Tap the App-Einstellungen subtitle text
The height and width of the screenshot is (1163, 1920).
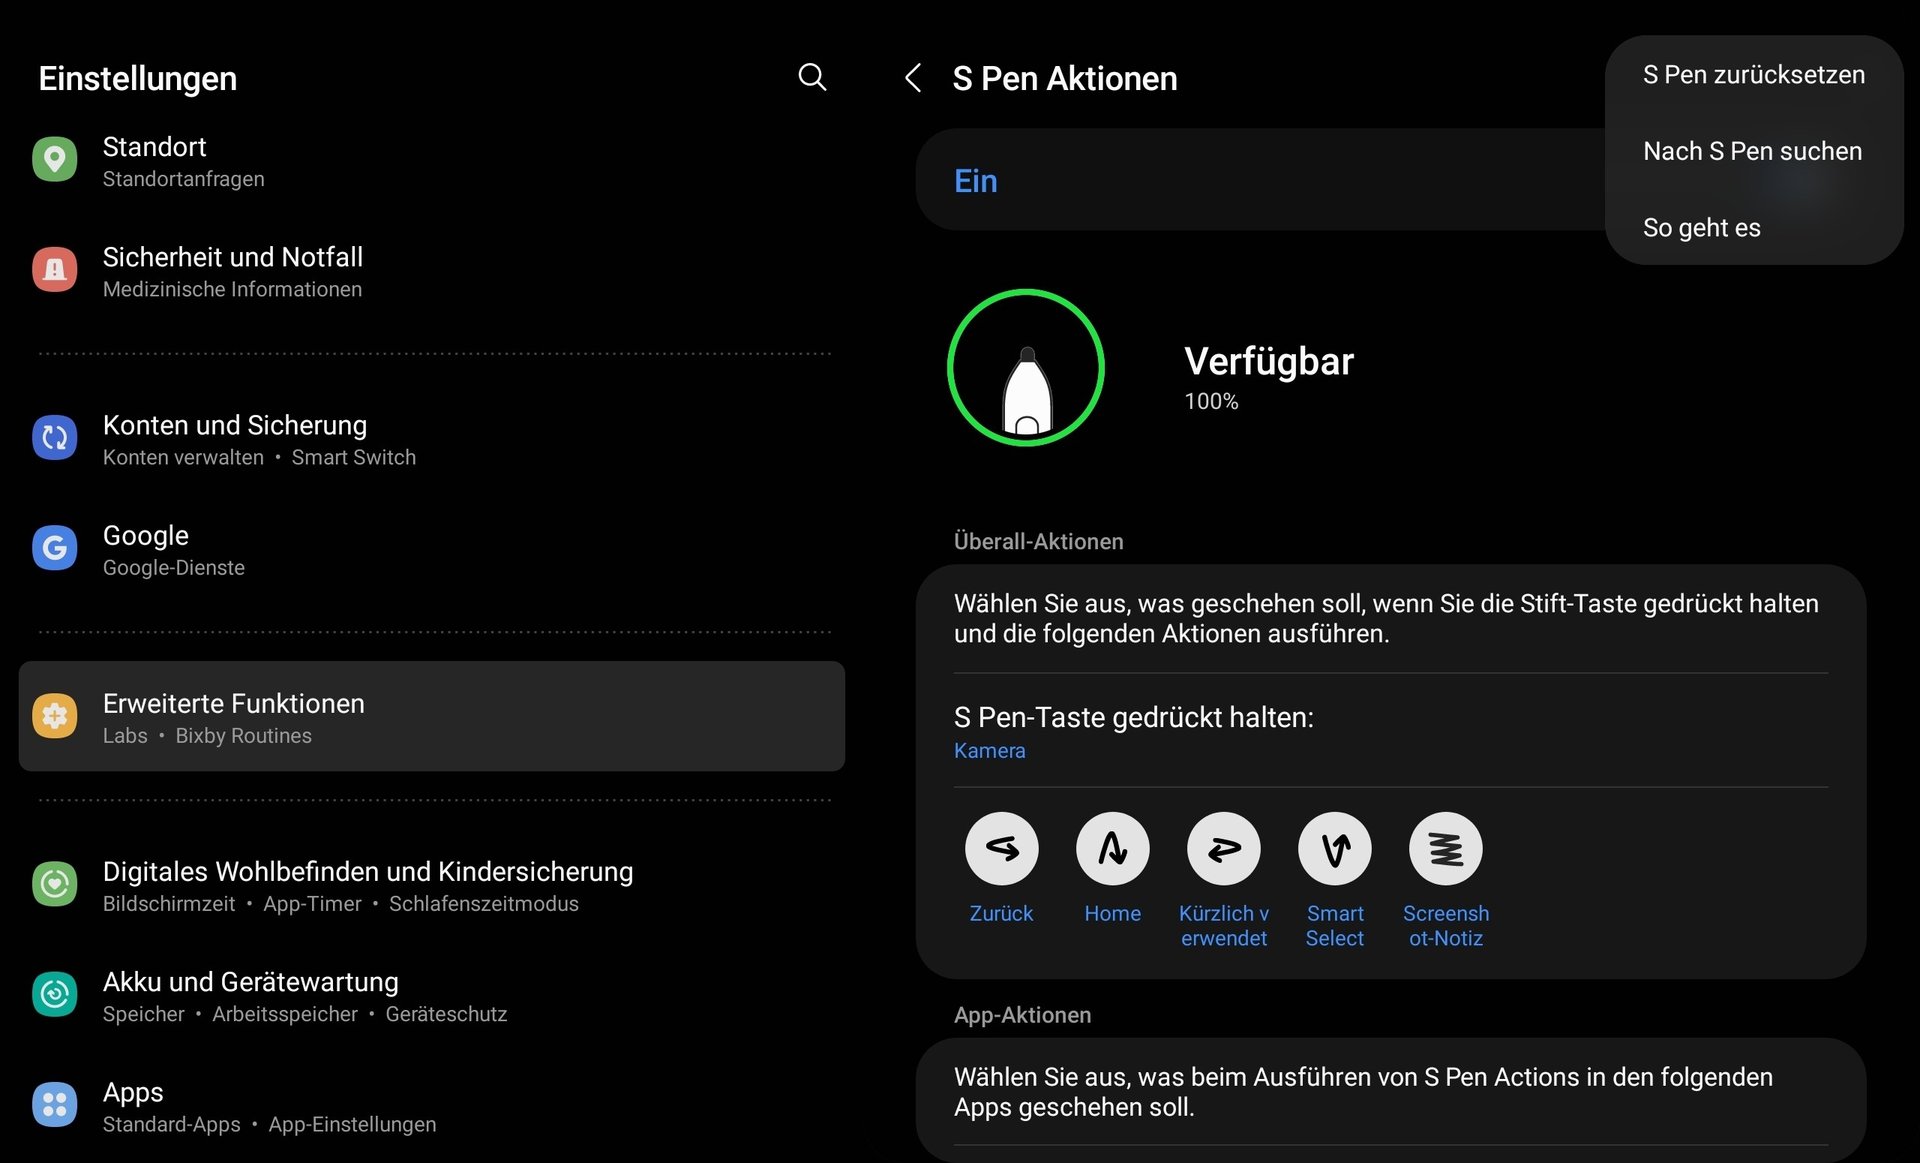coord(352,1124)
